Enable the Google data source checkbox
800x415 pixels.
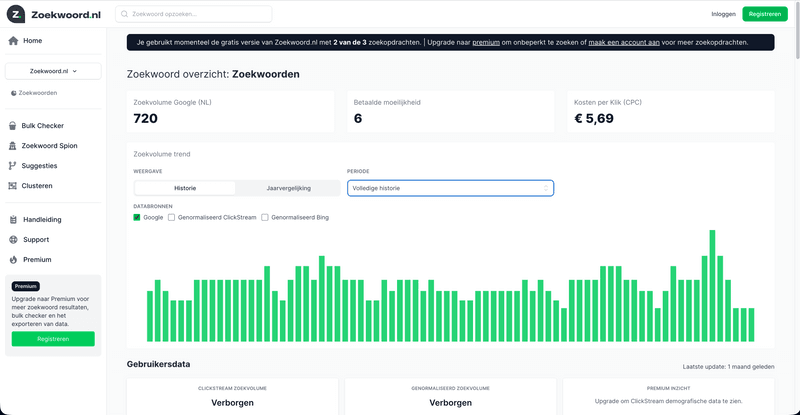pyautogui.click(x=137, y=217)
